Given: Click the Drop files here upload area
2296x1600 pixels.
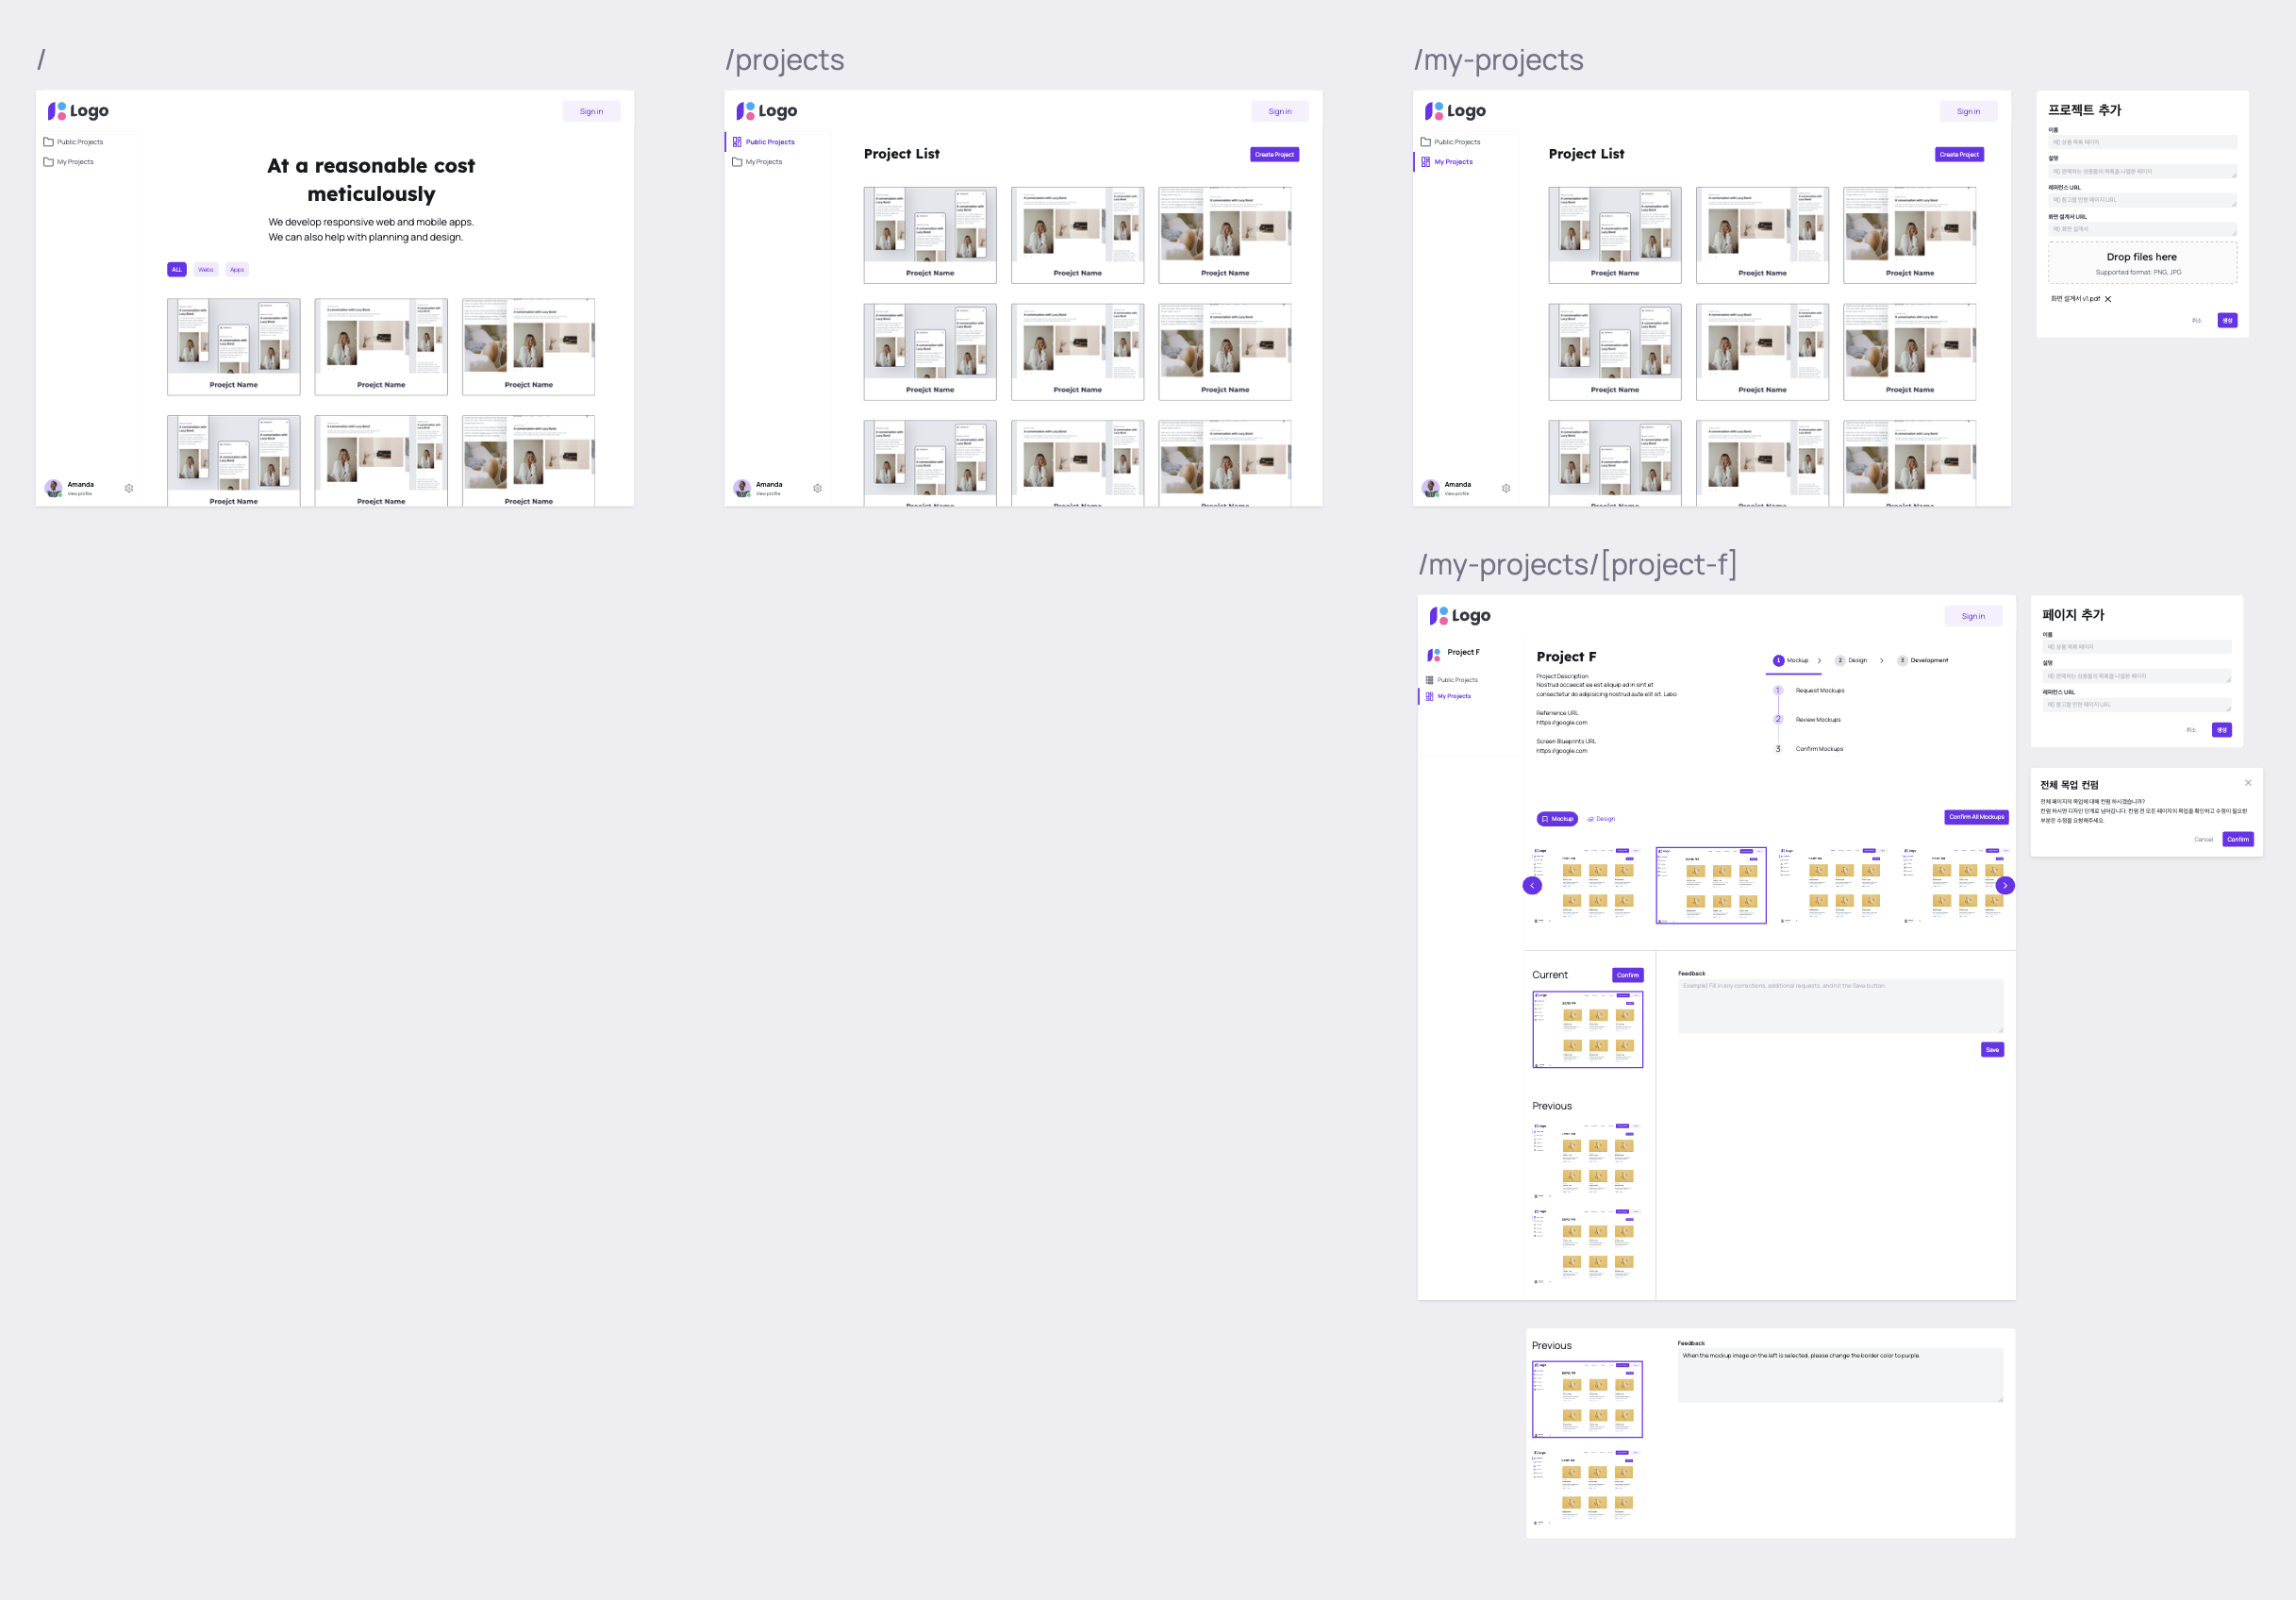Looking at the screenshot, I should click(x=2142, y=263).
